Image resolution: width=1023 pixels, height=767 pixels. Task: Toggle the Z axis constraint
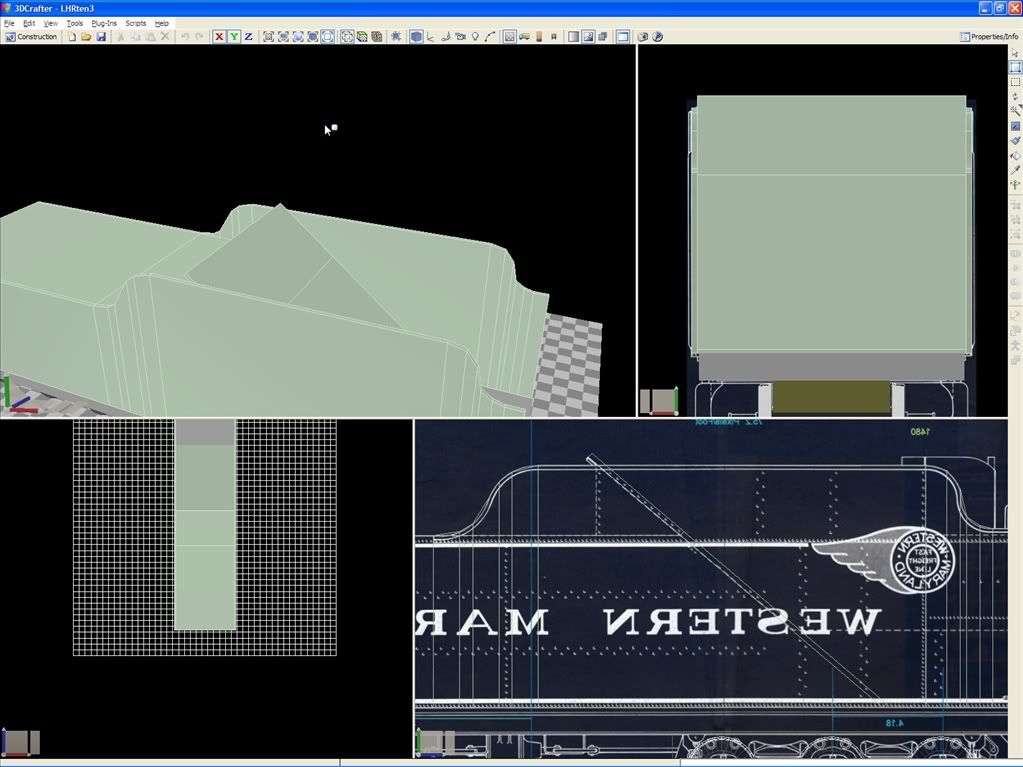tap(249, 37)
